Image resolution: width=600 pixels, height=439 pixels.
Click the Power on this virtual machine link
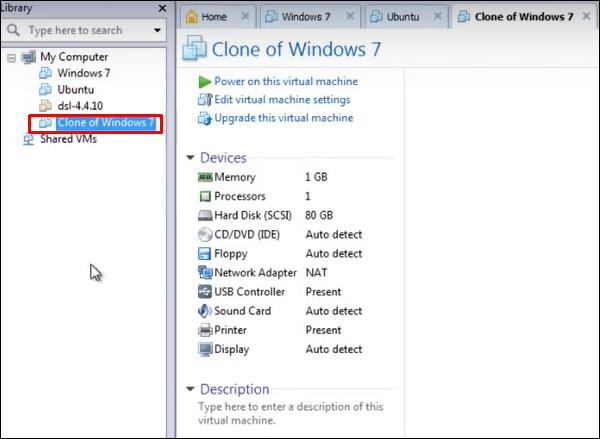tap(286, 81)
